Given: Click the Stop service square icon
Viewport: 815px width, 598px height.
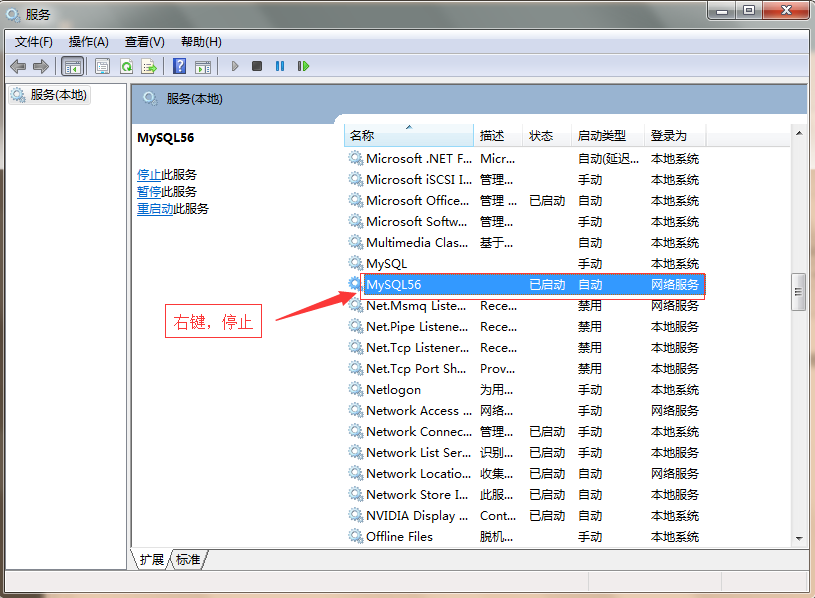Looking at the screenshot, I should coord(257,66).
